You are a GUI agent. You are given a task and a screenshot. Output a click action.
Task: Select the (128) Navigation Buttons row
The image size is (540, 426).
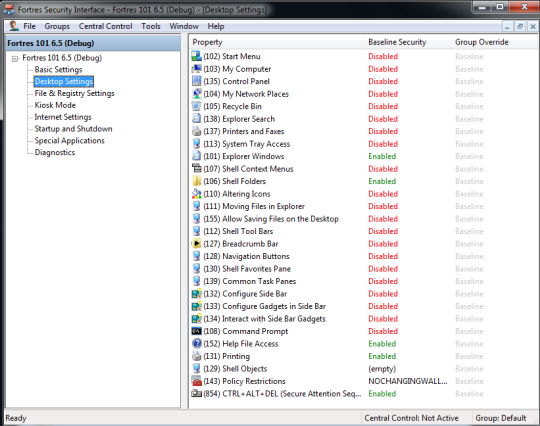(364, 256)
